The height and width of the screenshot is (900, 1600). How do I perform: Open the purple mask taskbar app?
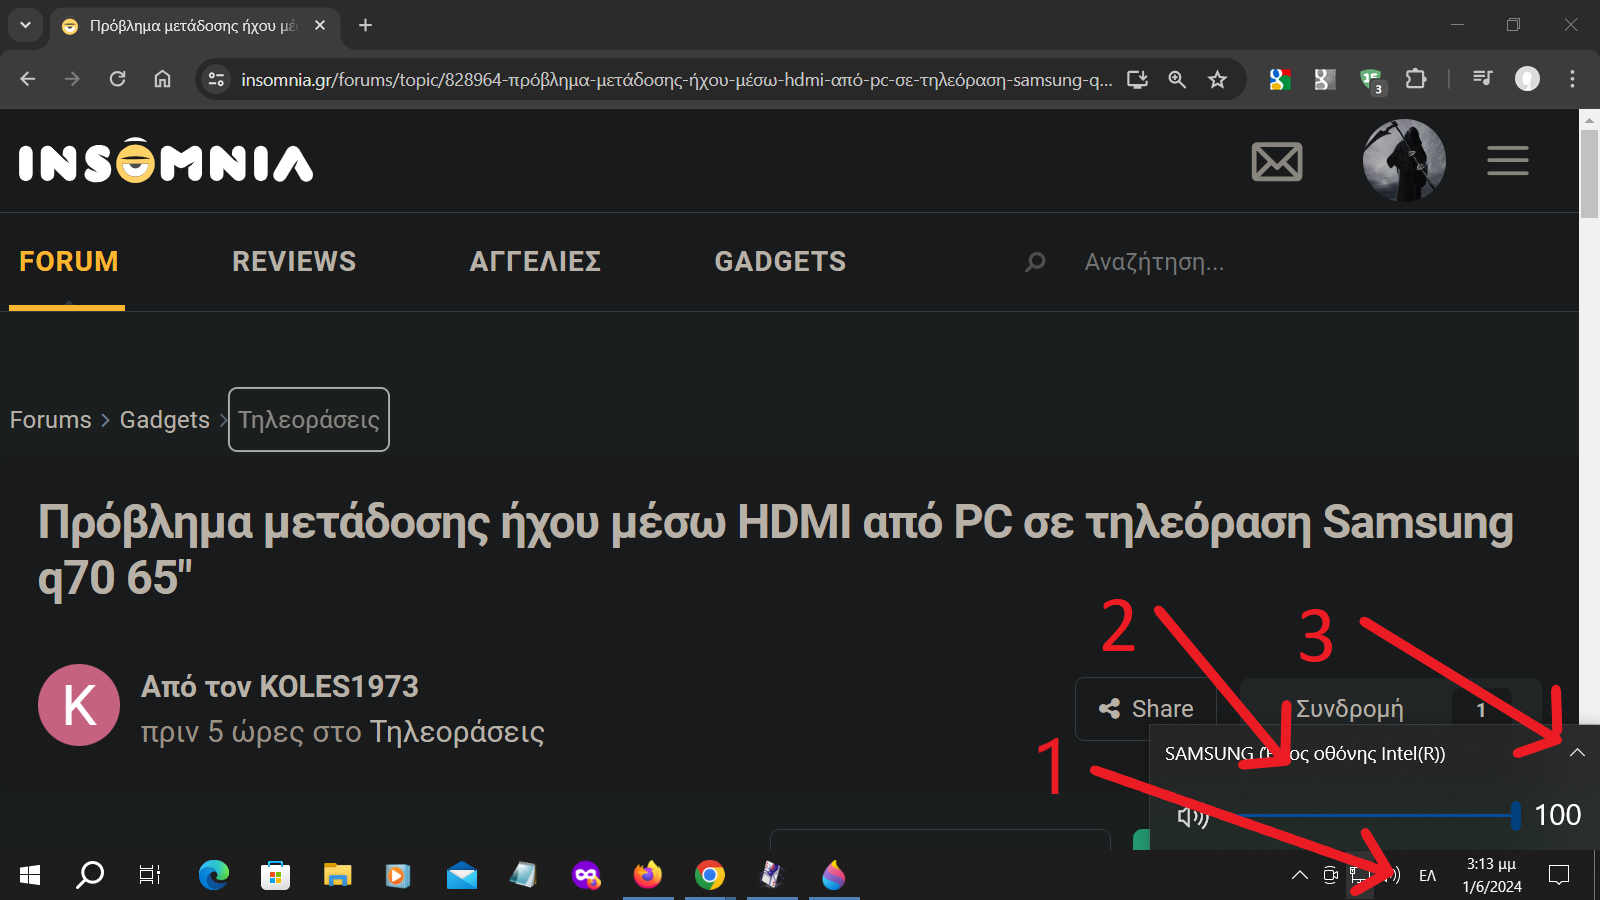pyautogui.click(x=586, y=876)
